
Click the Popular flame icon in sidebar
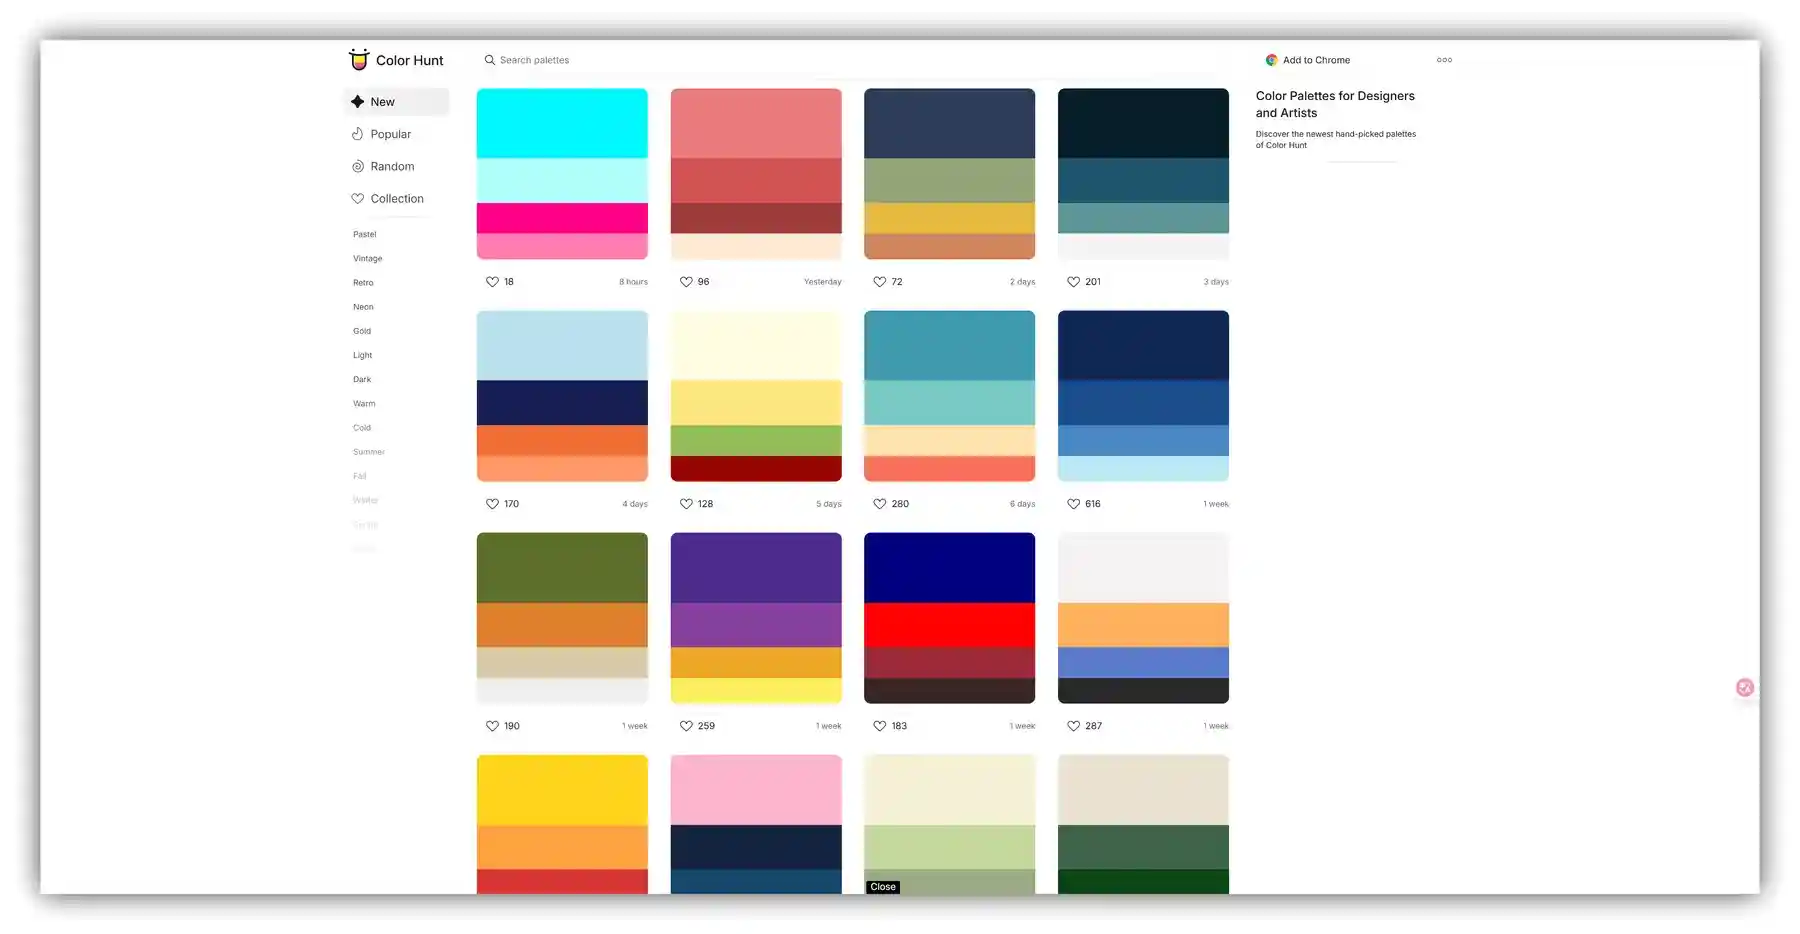coord(357,134)
